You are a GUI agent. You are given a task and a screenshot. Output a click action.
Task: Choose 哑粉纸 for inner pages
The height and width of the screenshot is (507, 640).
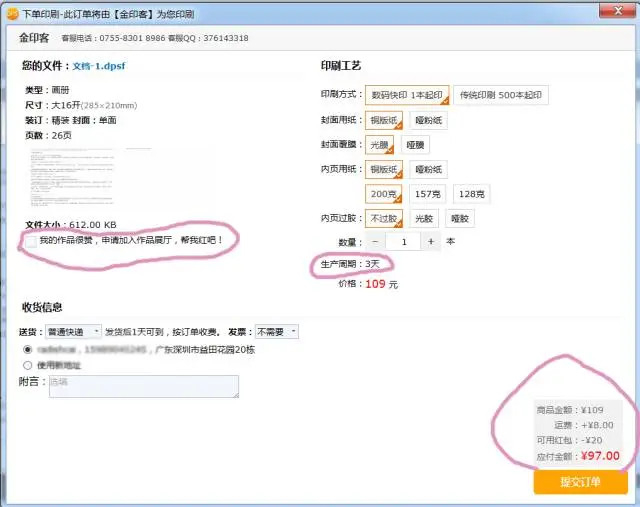(x=429, y=169)
